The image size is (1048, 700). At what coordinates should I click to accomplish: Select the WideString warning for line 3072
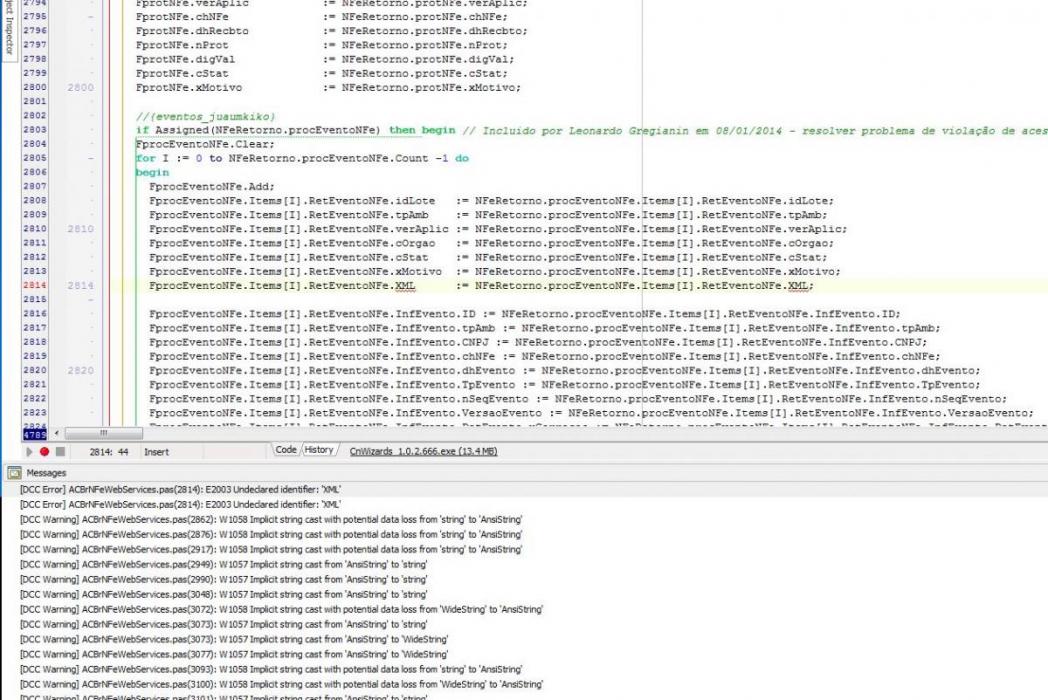click(x=281, y=609)
